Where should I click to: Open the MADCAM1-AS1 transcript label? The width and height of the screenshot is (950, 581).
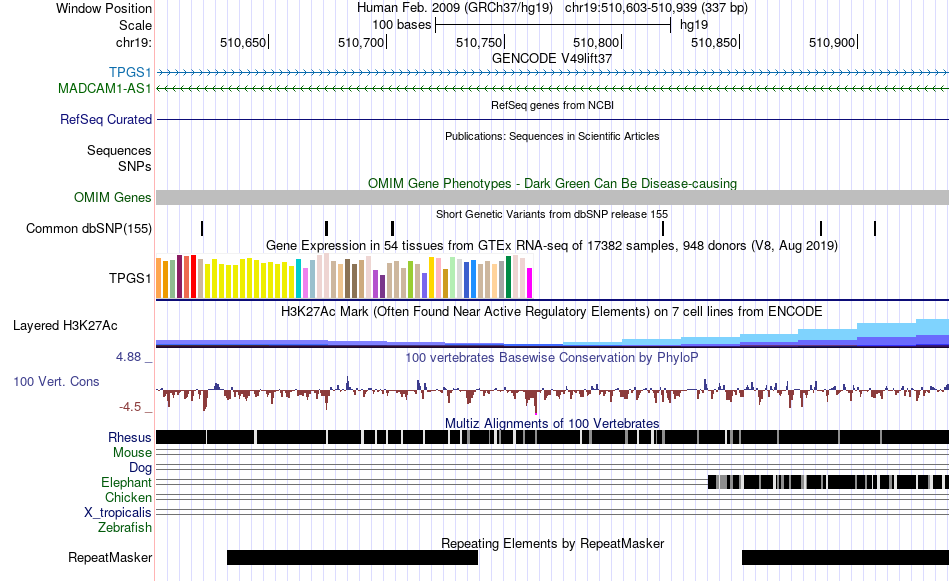tap(105, 88)
